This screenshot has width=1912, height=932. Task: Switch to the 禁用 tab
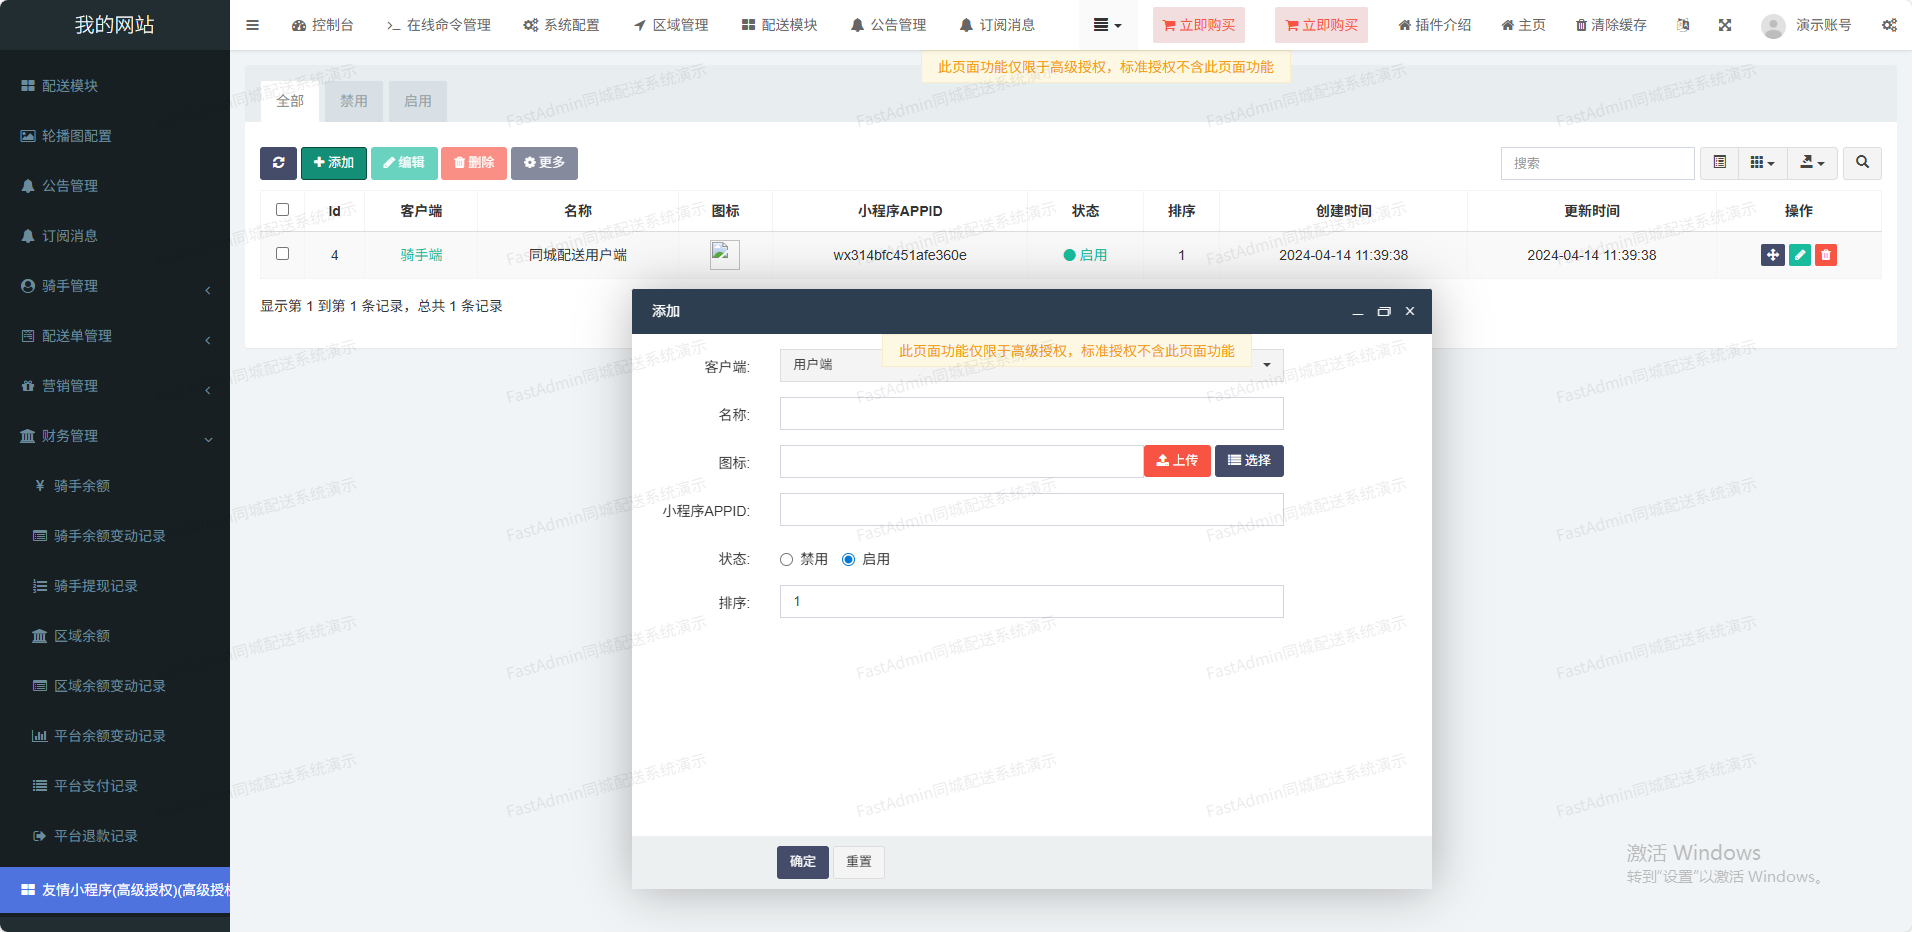[353, 101]
